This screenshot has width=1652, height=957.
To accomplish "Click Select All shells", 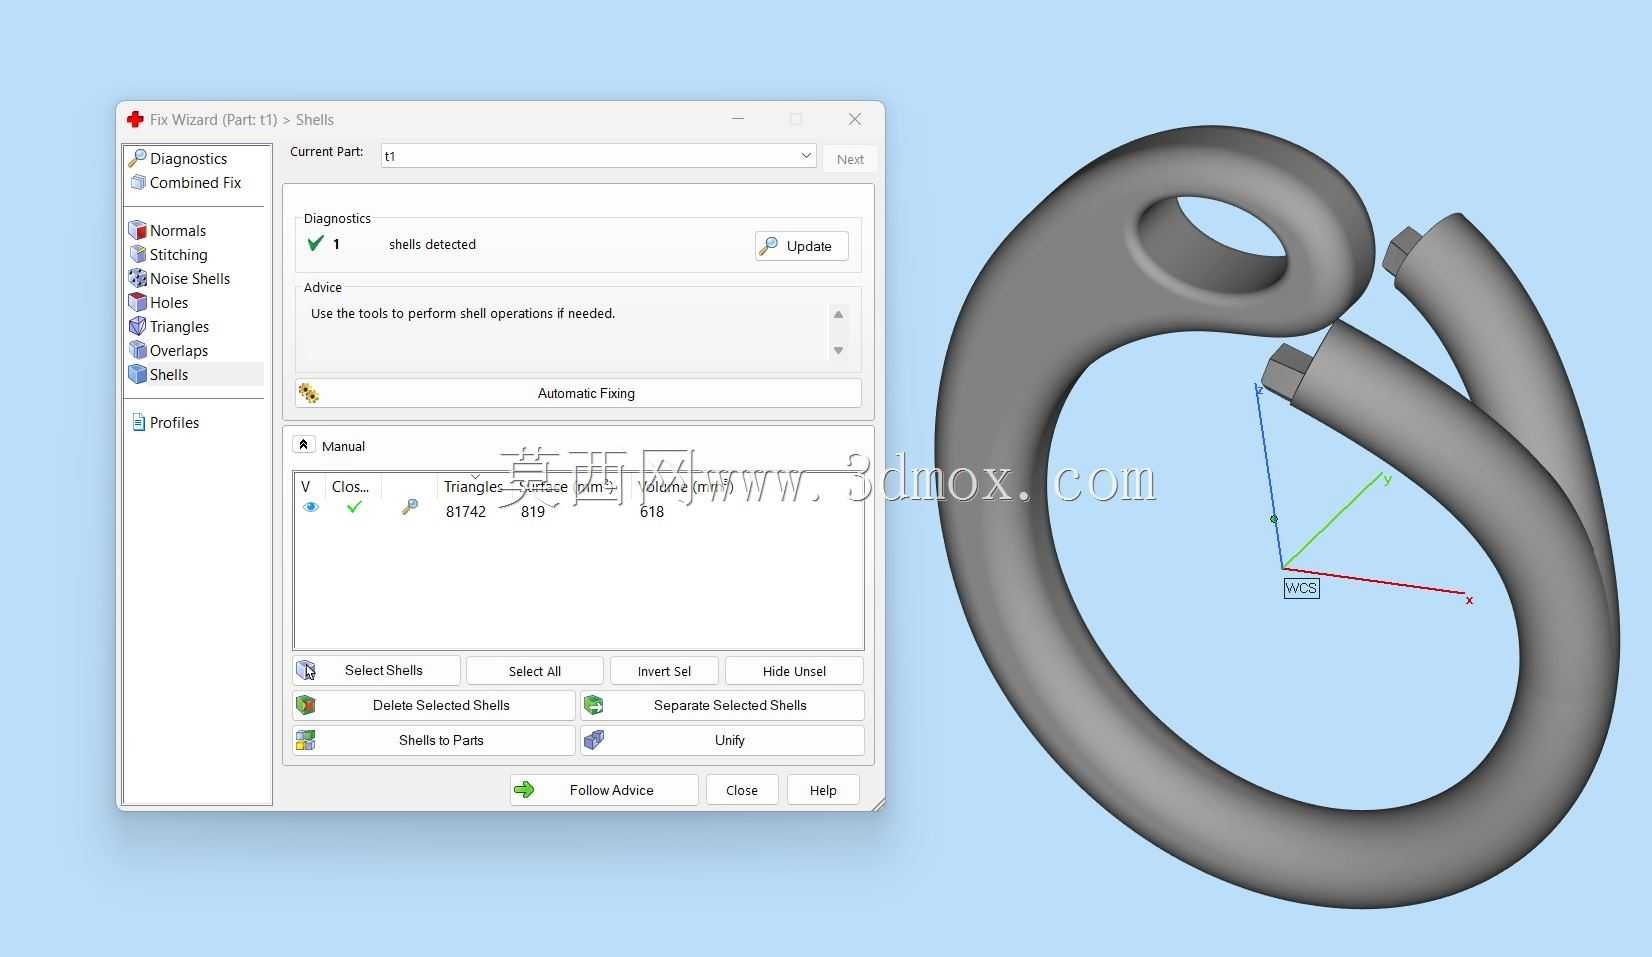I will click(534, 671).
